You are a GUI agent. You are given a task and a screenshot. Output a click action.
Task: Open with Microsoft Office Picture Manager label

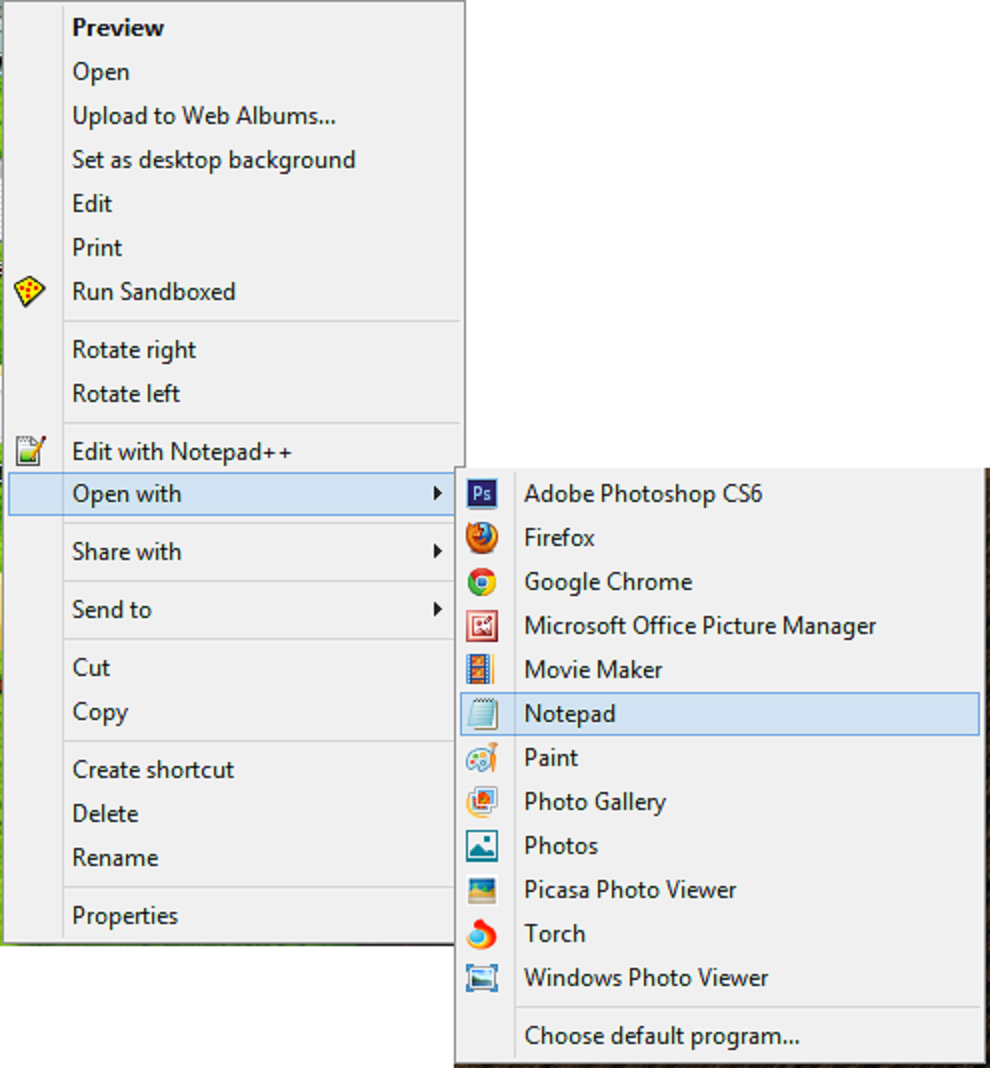point(700,626)
